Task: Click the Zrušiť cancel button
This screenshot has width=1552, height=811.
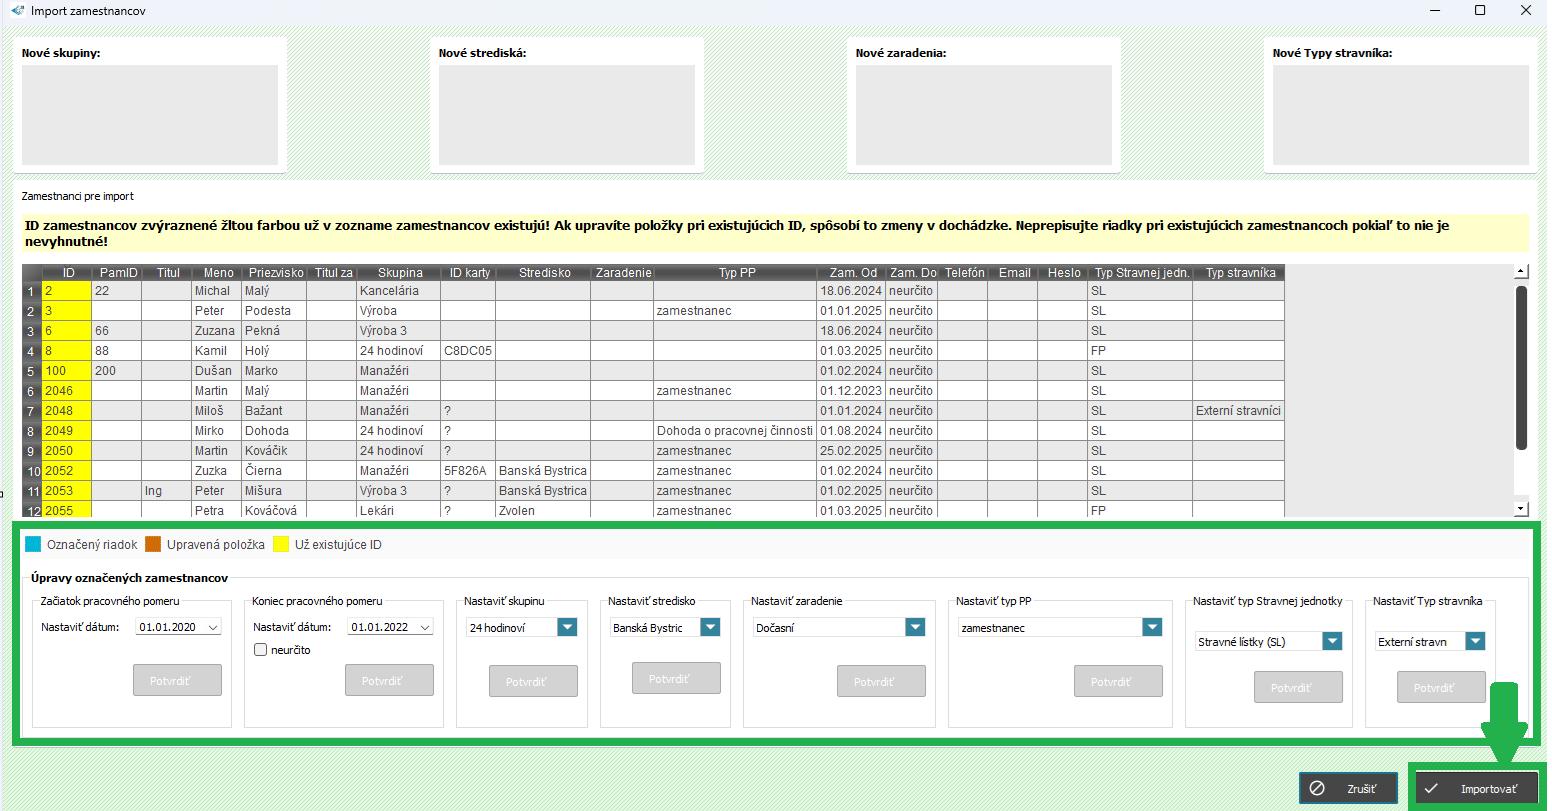Action: point(1348,788)
